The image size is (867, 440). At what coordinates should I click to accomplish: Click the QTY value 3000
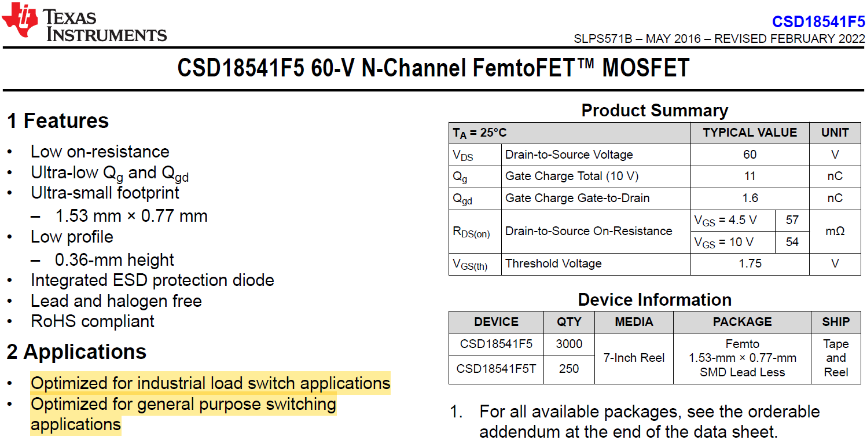pyautogui.click(x=568, y=345)
